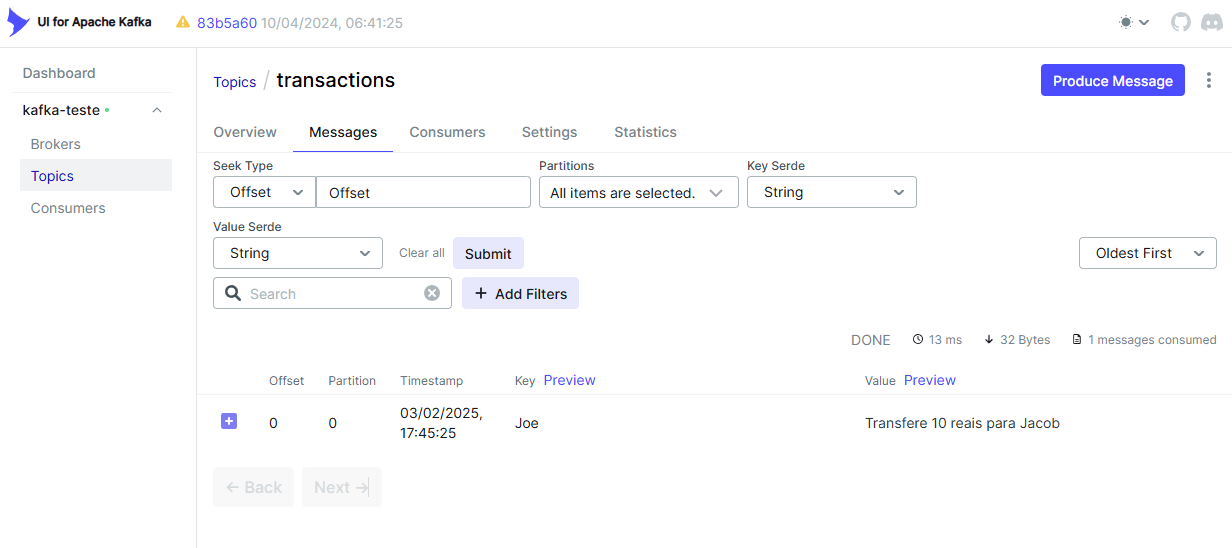Switch to the Overview tab
1232x548 pixels.
pos(245,132)
